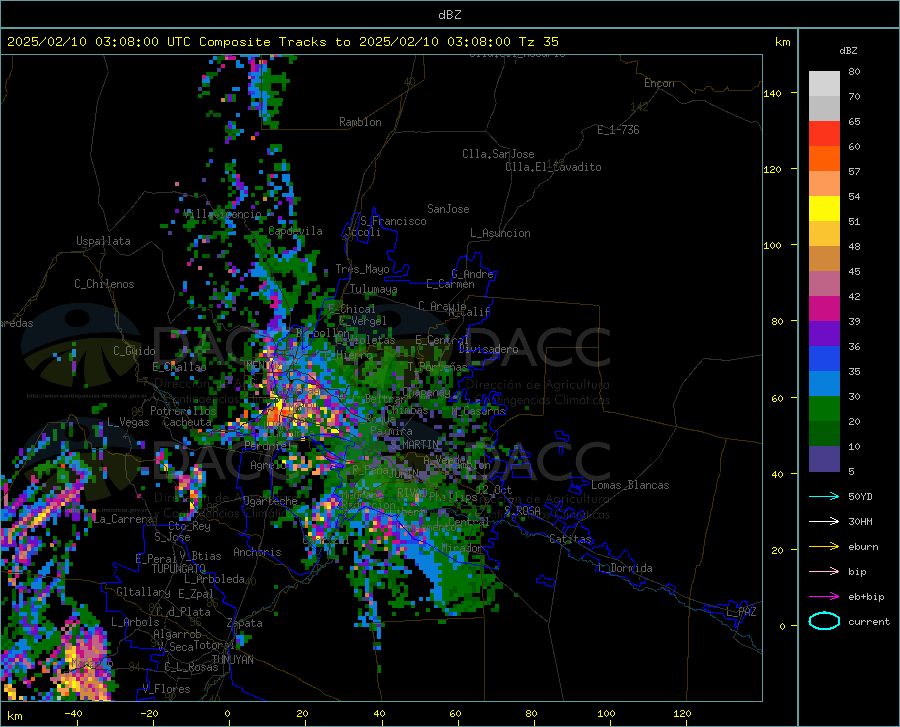This screenshot has width=900, height=727.
Task: Click the 'SanJose' town label
Action: [448, 209]
